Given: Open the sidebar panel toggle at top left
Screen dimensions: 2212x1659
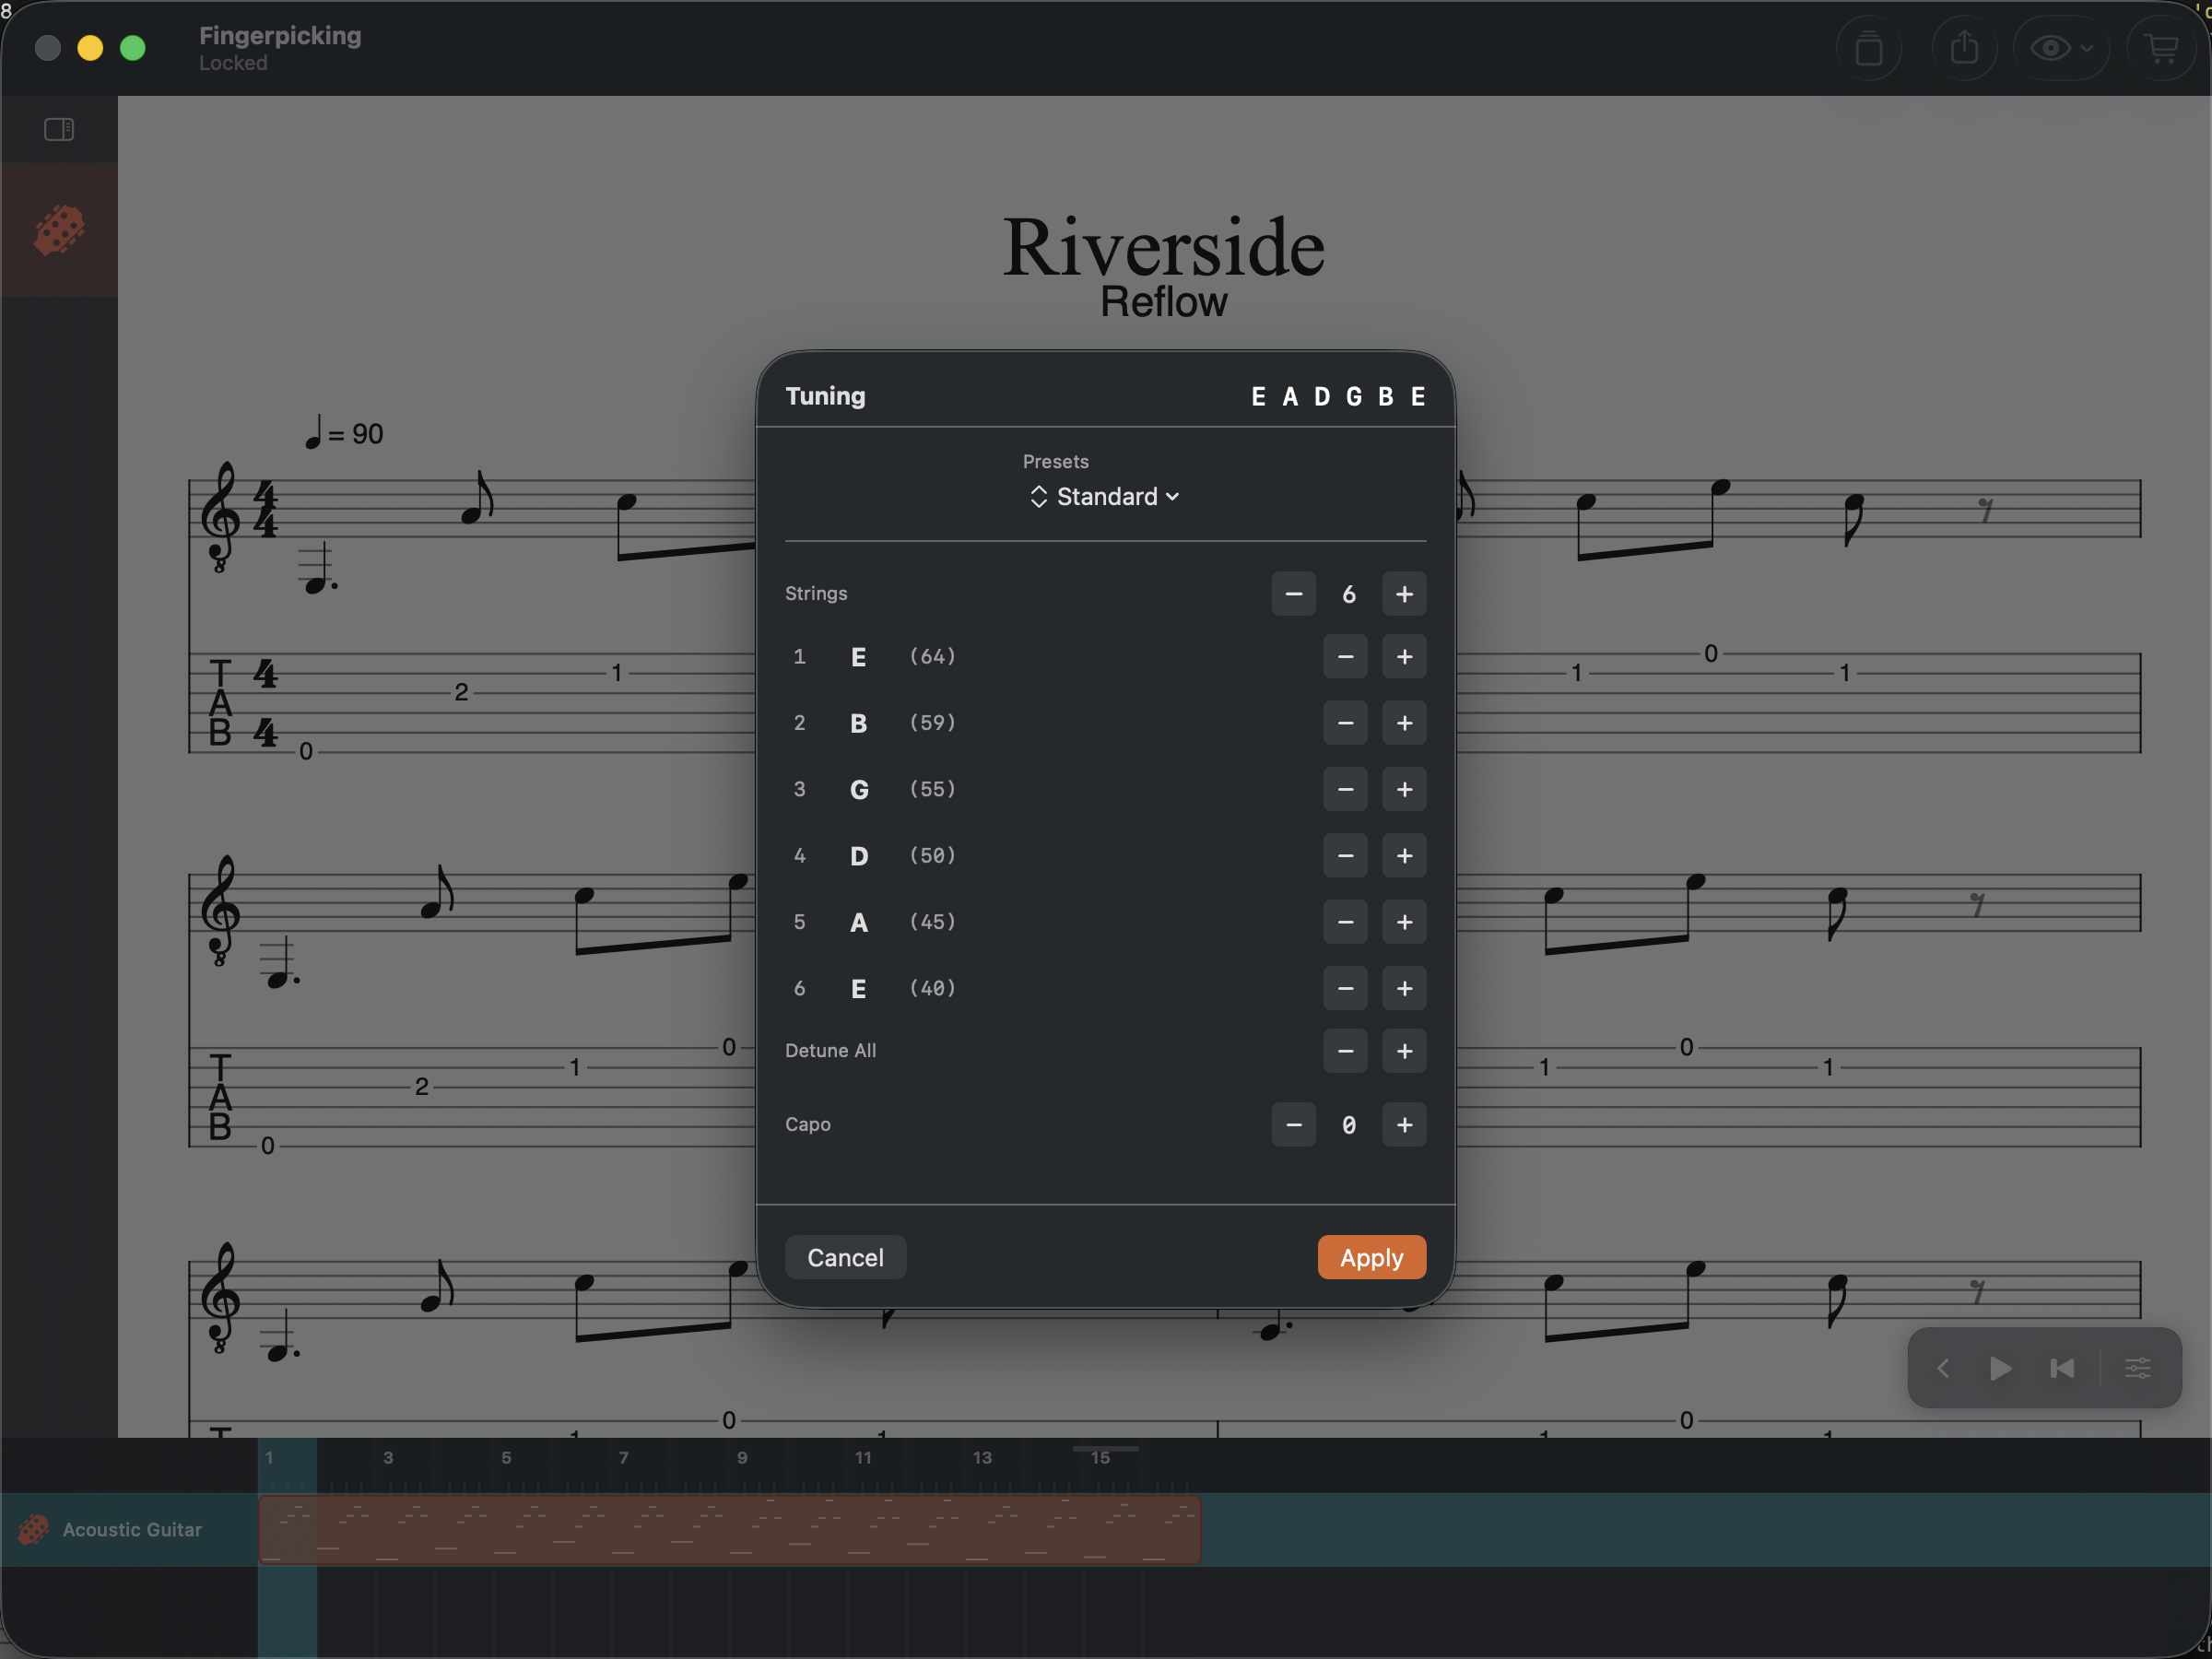Looking at the screenshot, I should pyautogui.click(x=59, y=128).
